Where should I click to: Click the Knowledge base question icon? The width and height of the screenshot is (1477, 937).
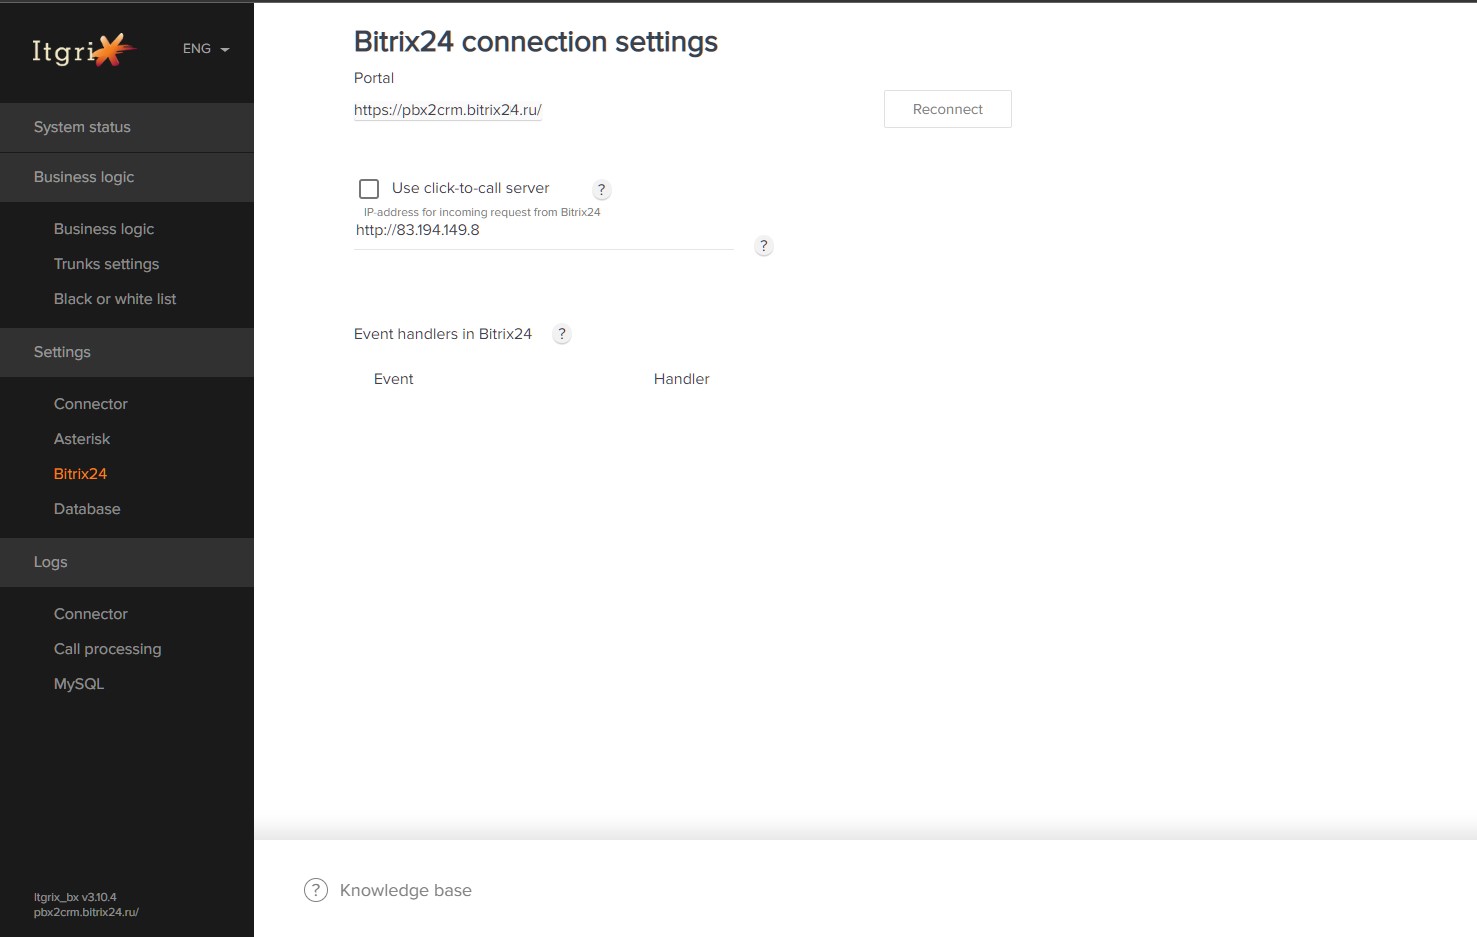(316, 890)
